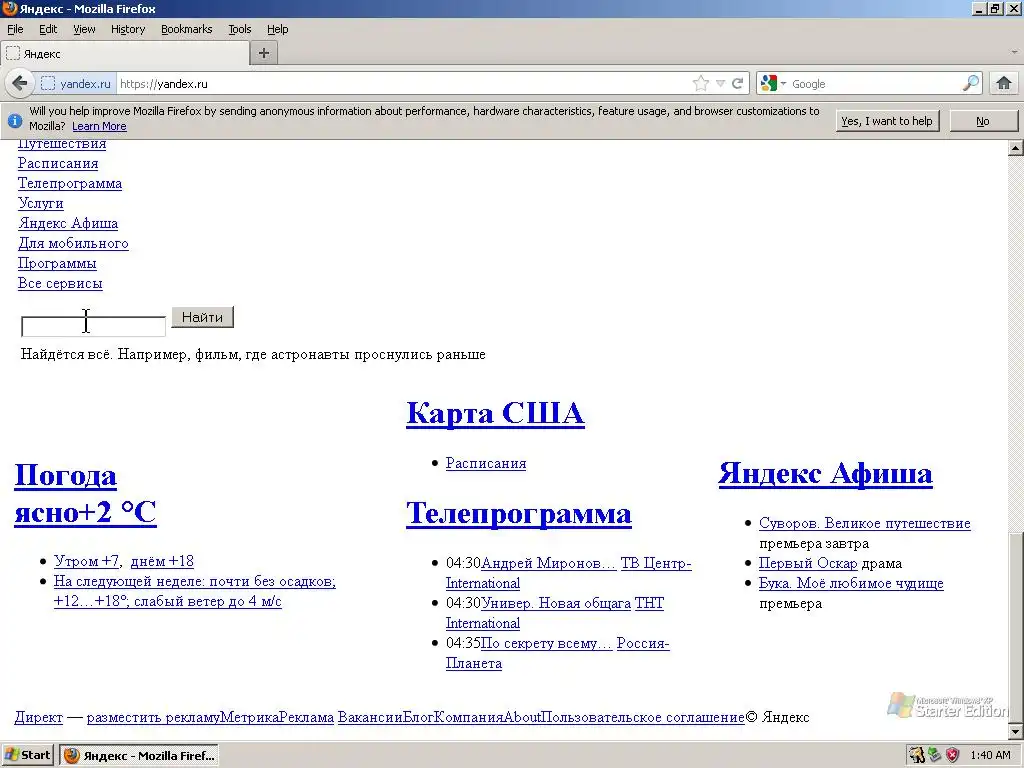Open the 'На следующей неделе' forecast link
Screen dimensions: 1024x768
pyautogui.click(x=195, y=591)
